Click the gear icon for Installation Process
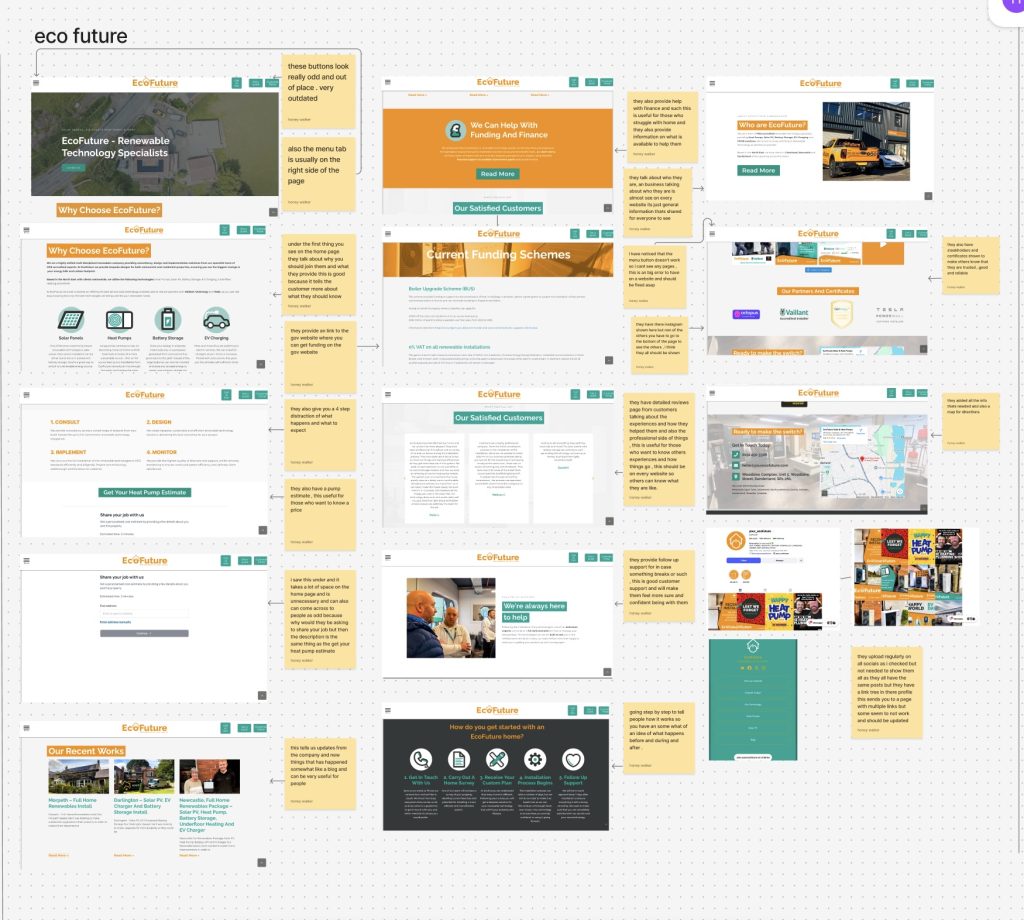 click(535, 759)
